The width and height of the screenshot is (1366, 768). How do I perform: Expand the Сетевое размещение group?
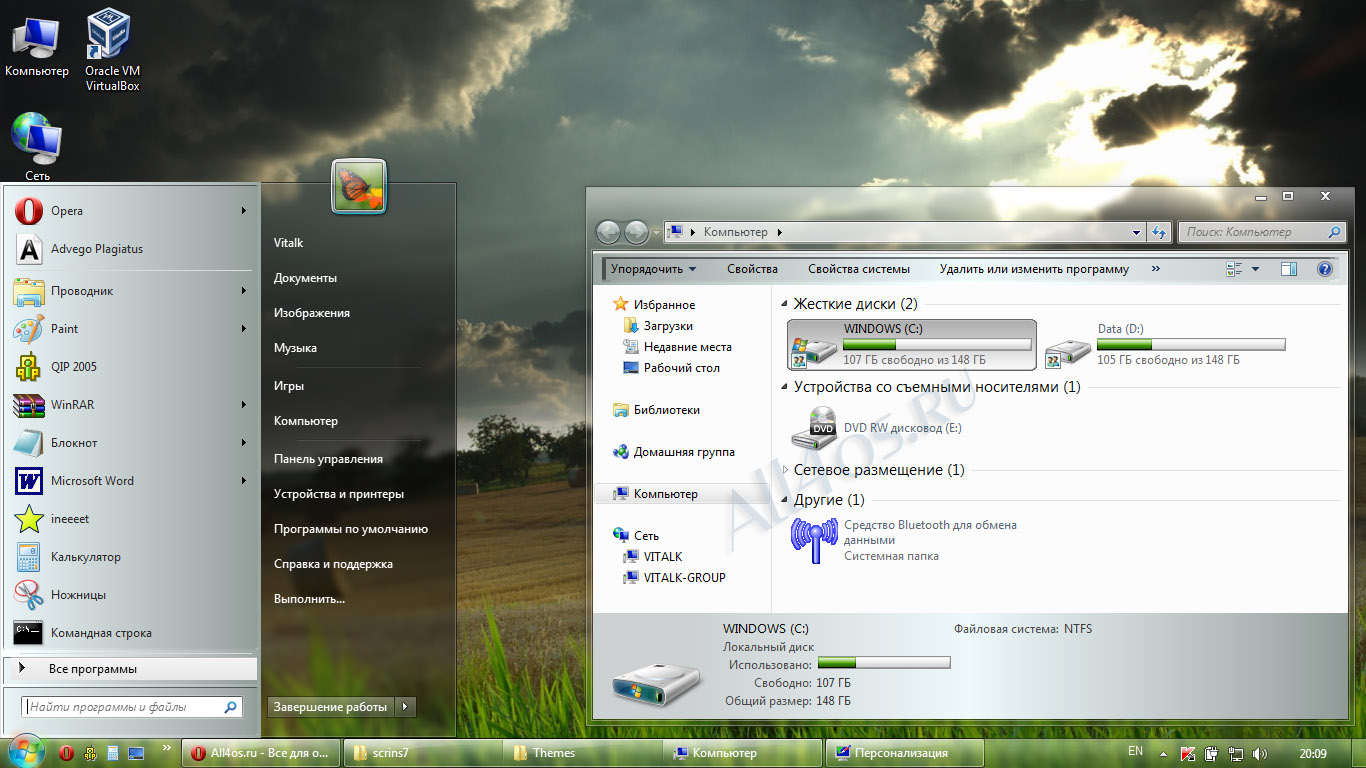[x=786, y=470]
